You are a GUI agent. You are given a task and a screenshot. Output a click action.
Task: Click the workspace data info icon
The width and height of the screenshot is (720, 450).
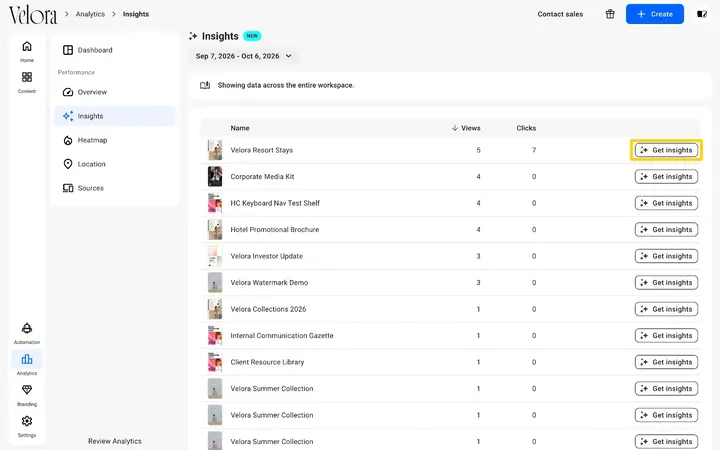point(205,85)
